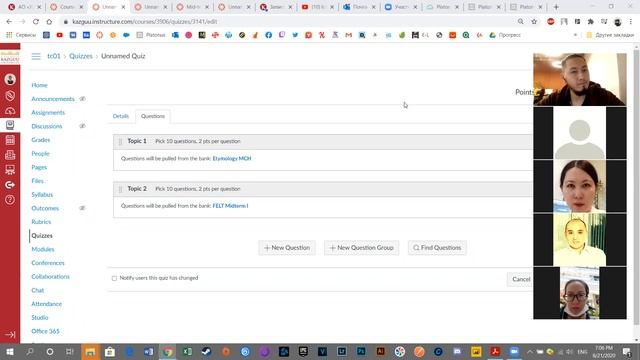Click the New Question button
The width and height of the screenshot is (640, 360).
(x=287, y=248)
